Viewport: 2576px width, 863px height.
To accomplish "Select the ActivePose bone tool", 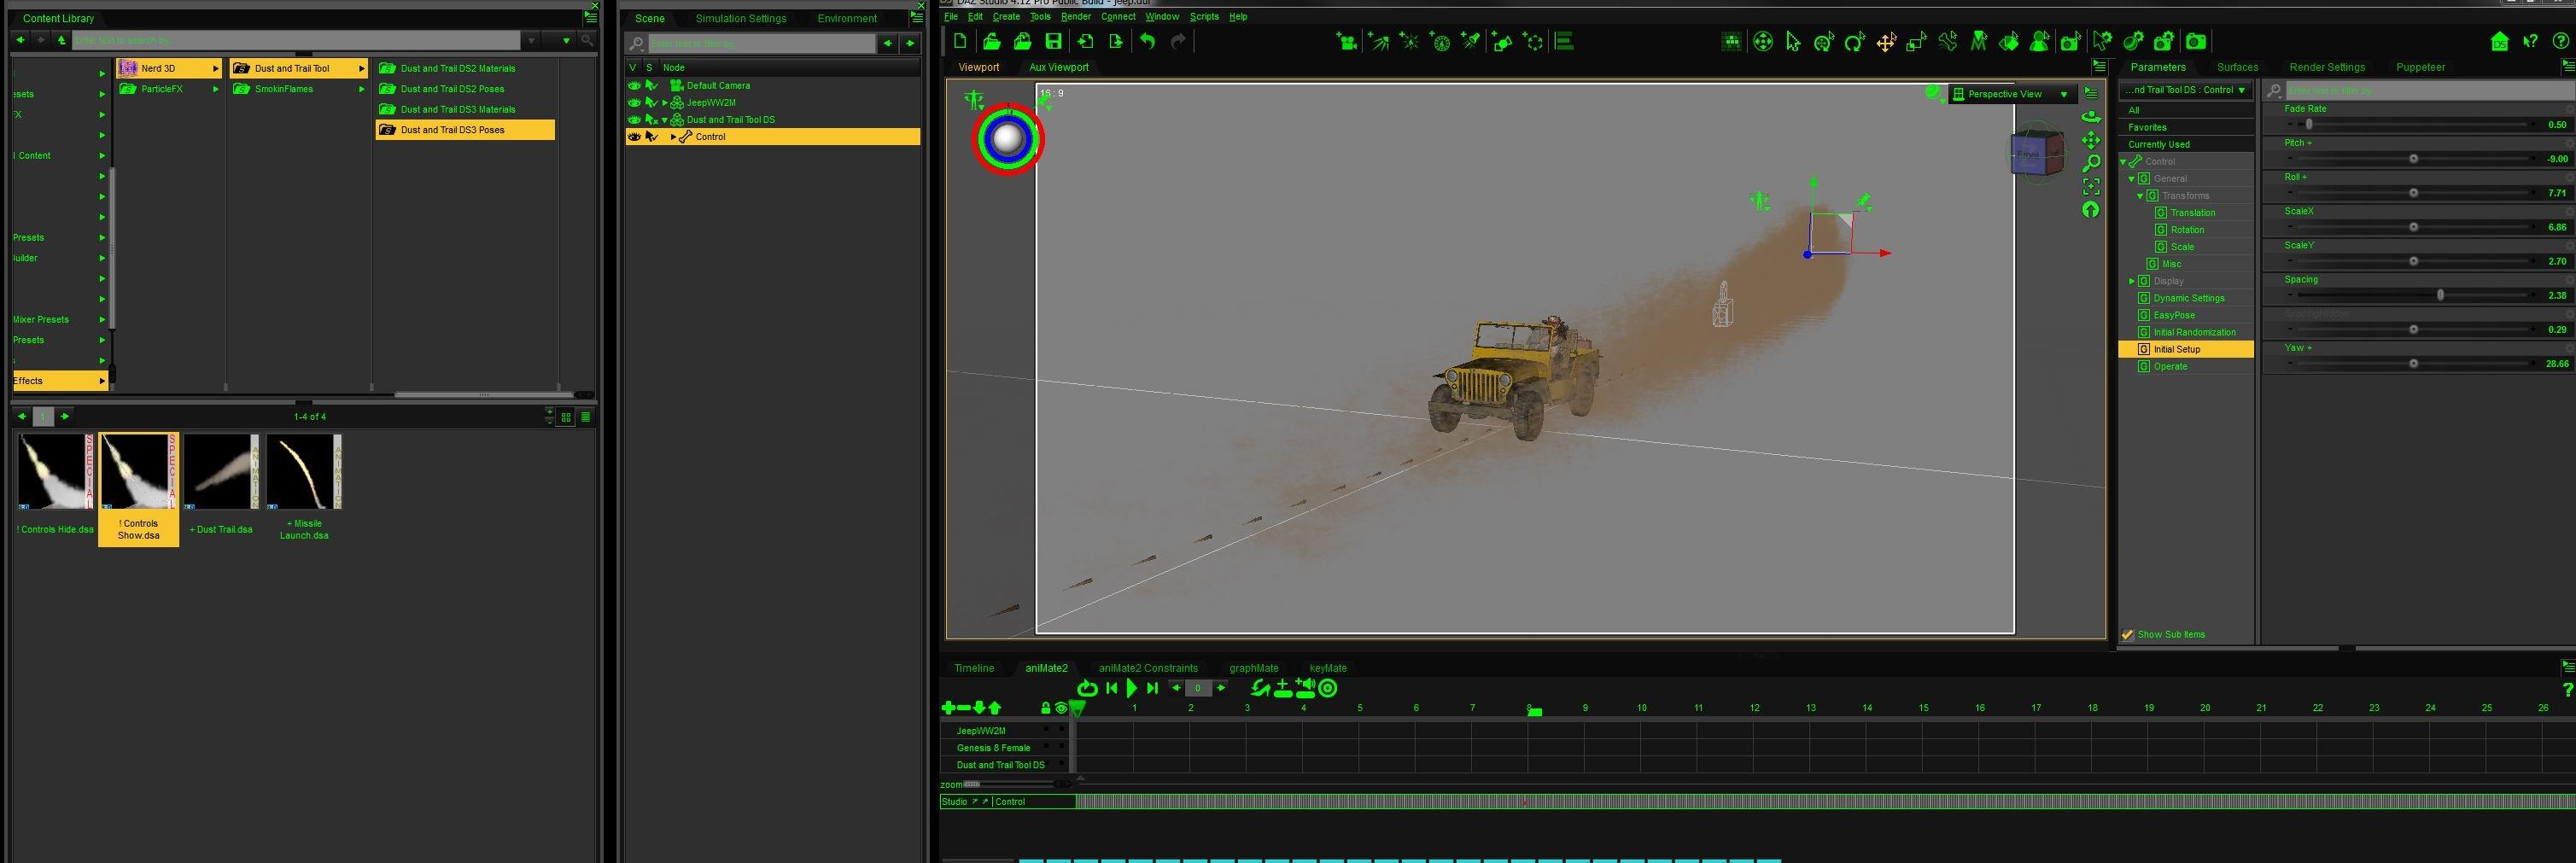I will pyautogui.click(x=1947, y=41).
